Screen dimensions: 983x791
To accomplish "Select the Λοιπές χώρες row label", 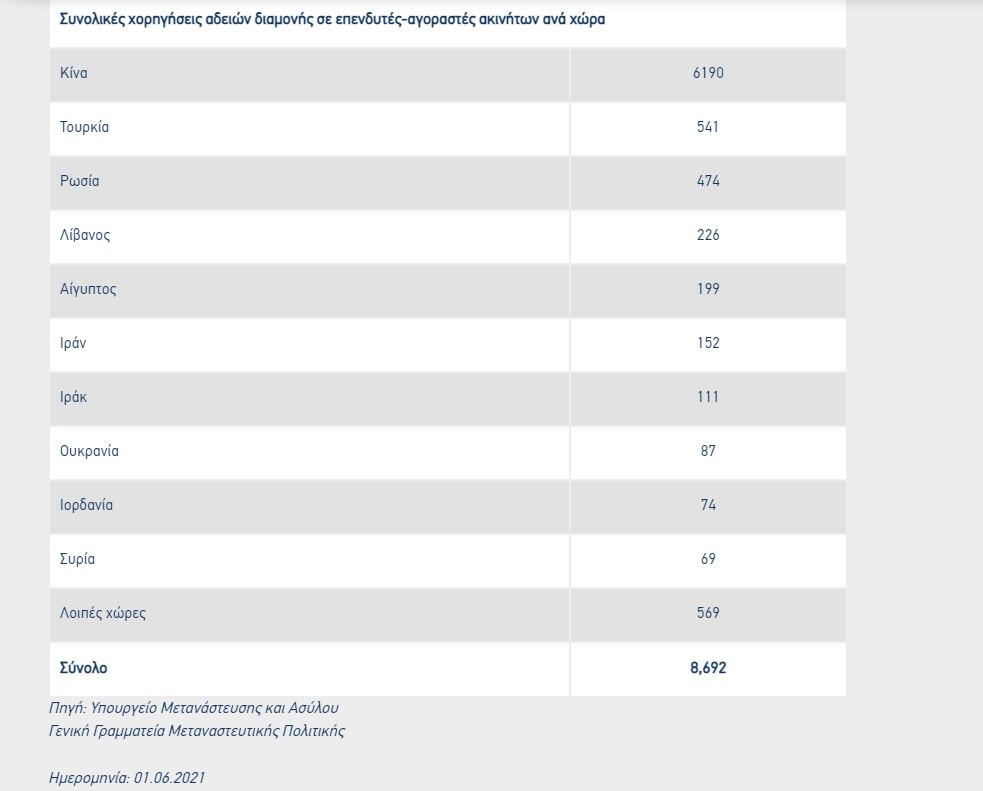I will 103,613.
